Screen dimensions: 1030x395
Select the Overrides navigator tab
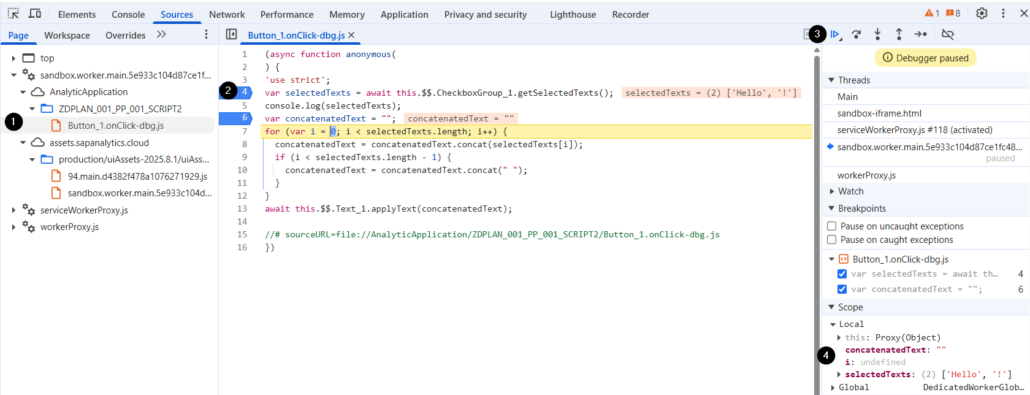click(125, 35)
